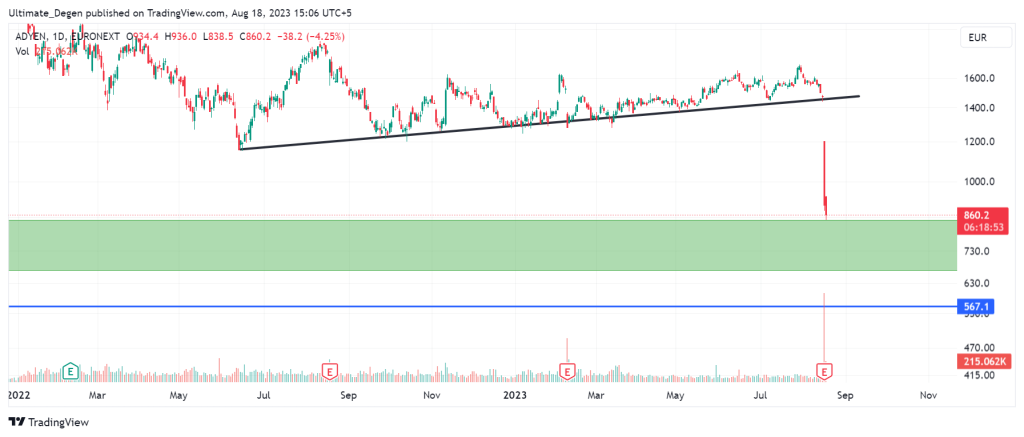Click the low value L838.5

(219, 37)
